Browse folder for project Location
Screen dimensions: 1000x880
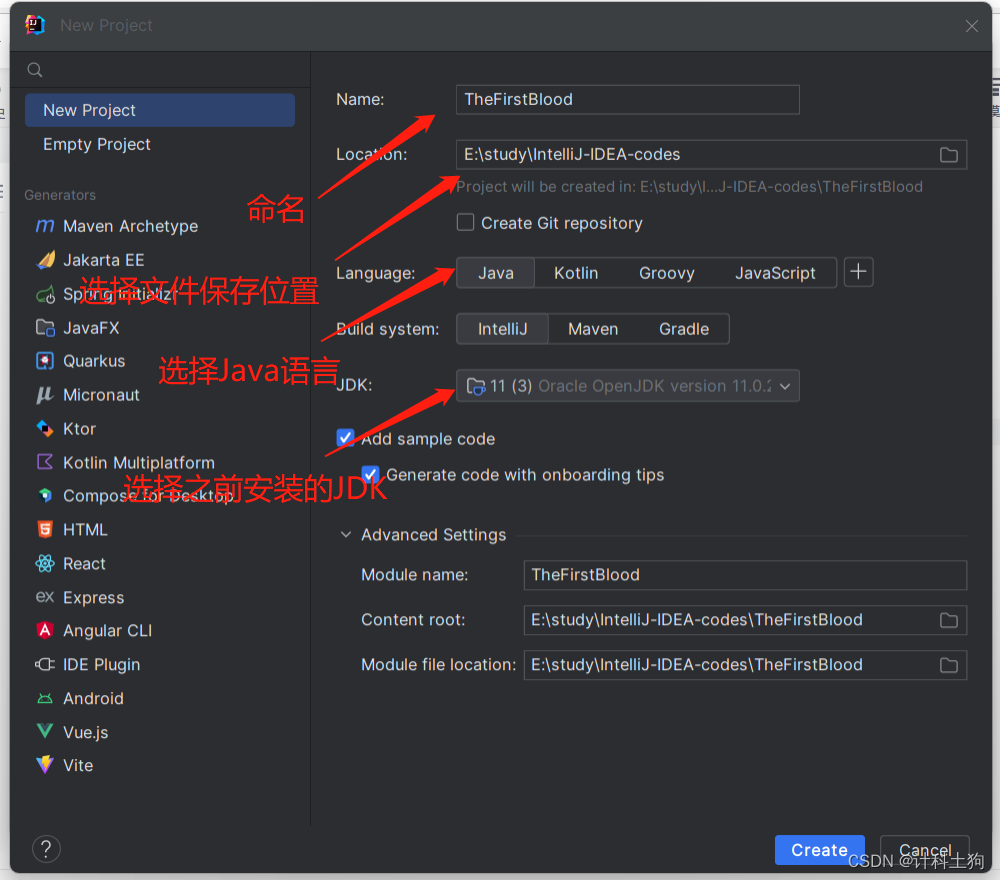(x=948, y=154)
